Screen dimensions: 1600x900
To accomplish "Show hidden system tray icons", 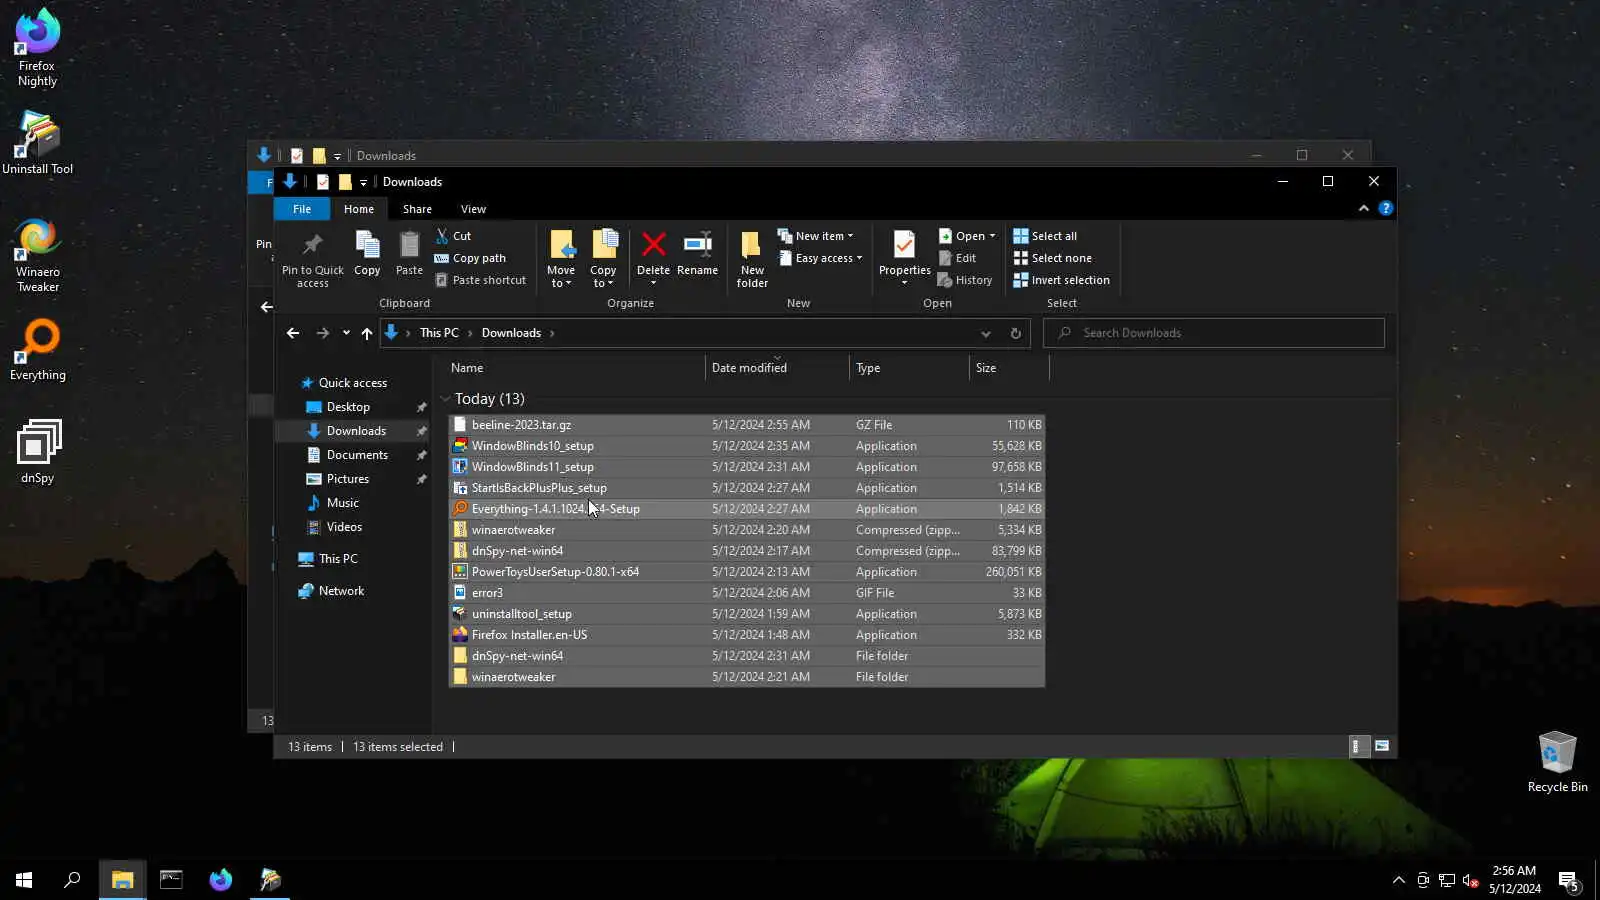I will [x=1398, y=880].
